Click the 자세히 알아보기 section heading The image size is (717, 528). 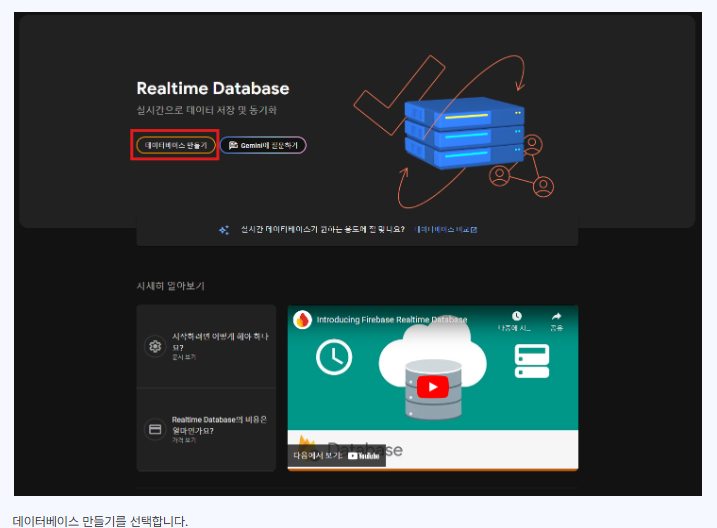point(171,286)
